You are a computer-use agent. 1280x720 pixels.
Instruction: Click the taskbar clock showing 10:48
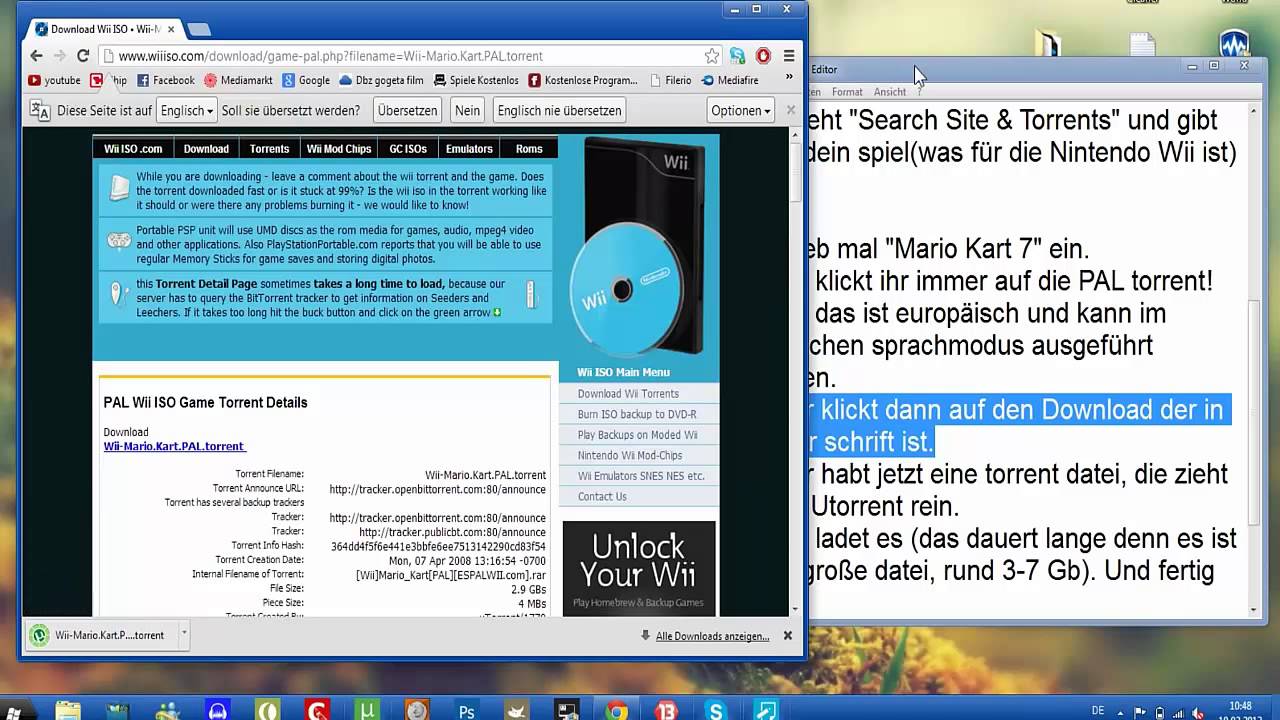tap(1239, 707)
